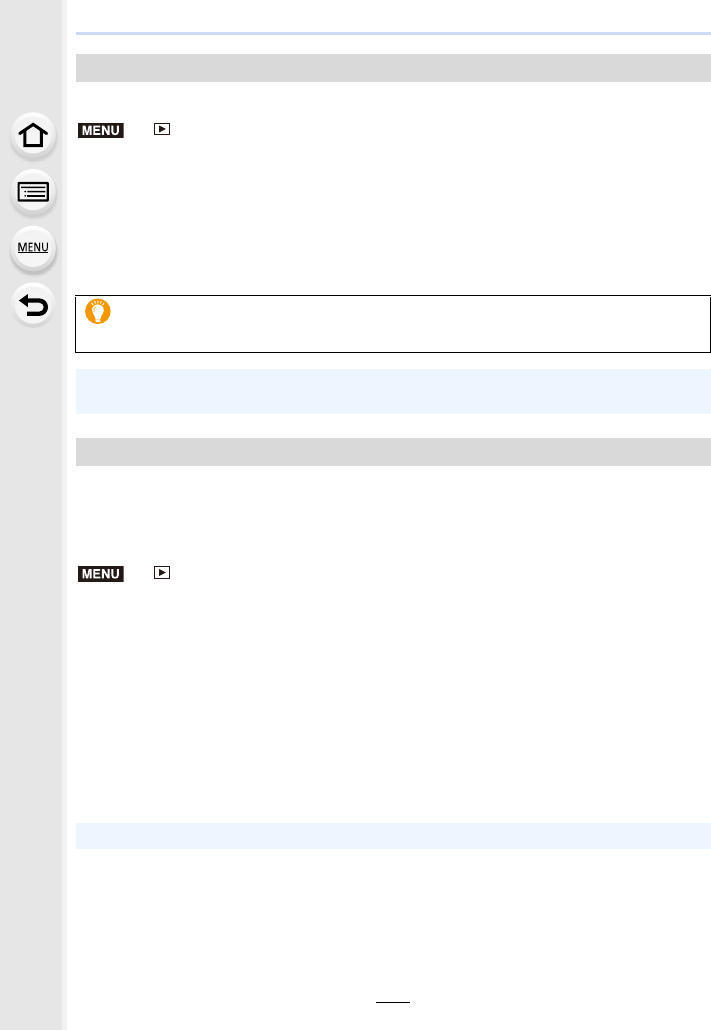This screenshot has width=711, height=1030.
Task: Open the circular MENU list icon in sidebar
Action: pos(33,249)
